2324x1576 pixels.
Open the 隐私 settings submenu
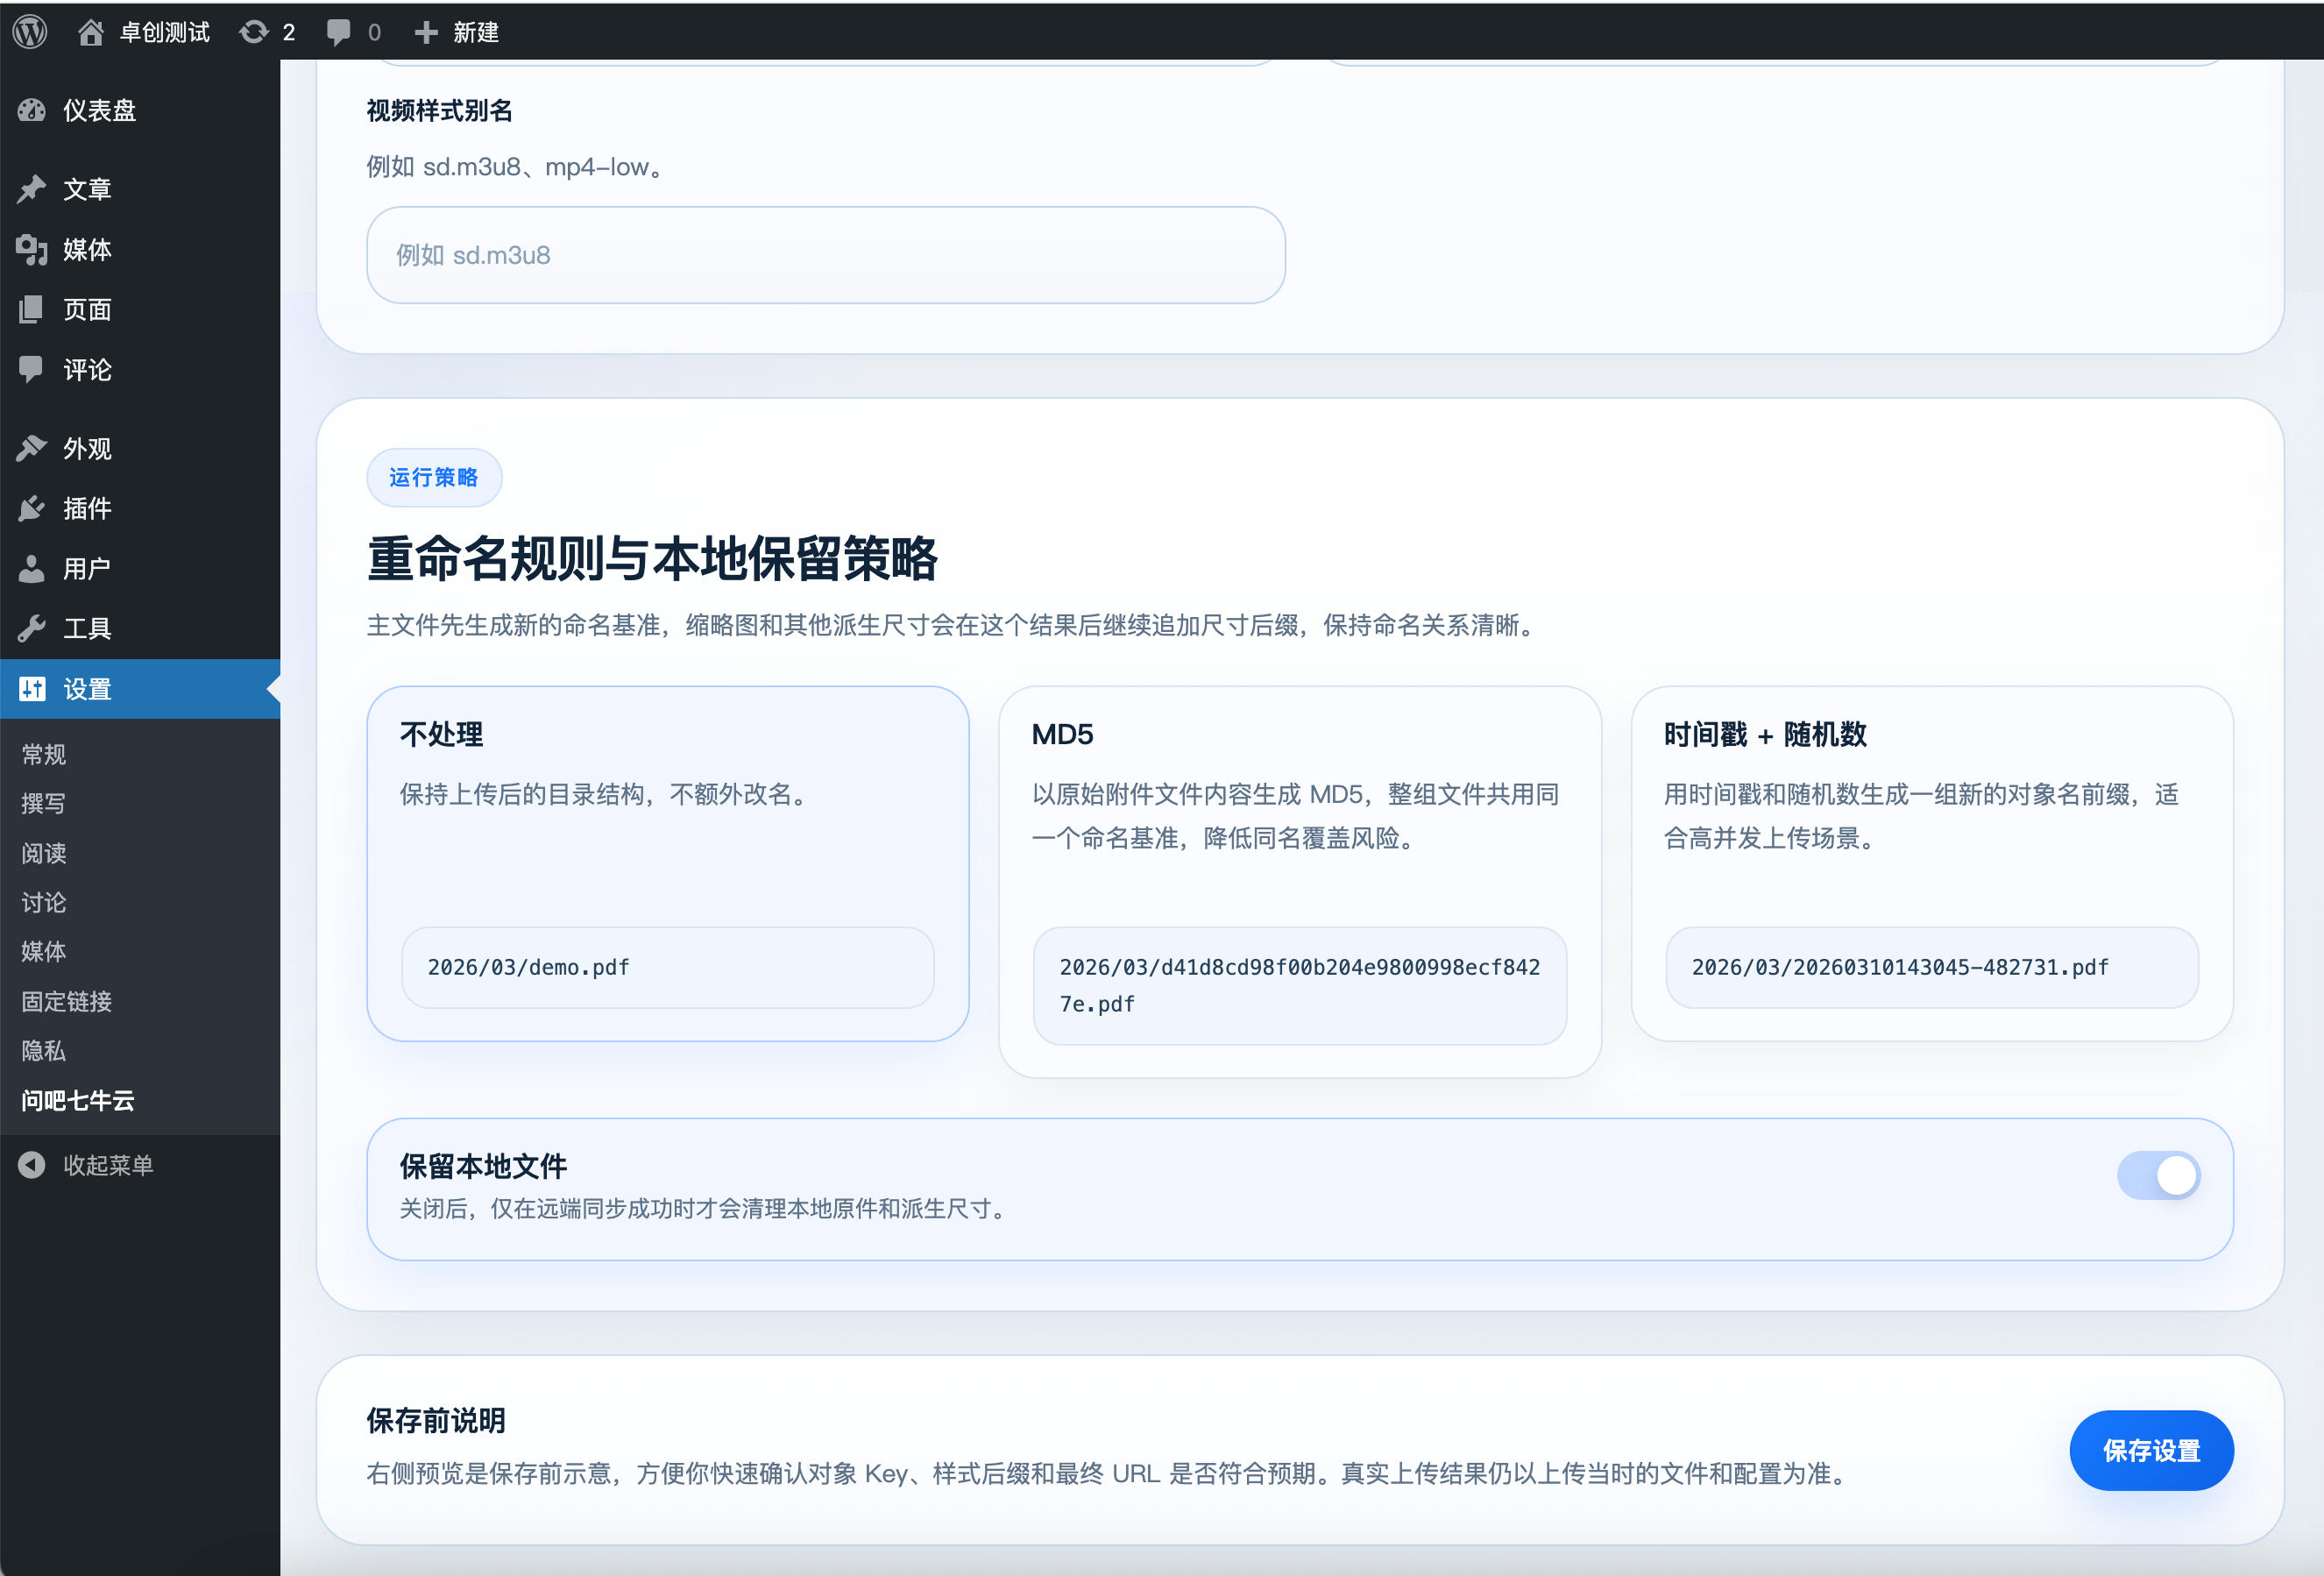(44, 1050)
